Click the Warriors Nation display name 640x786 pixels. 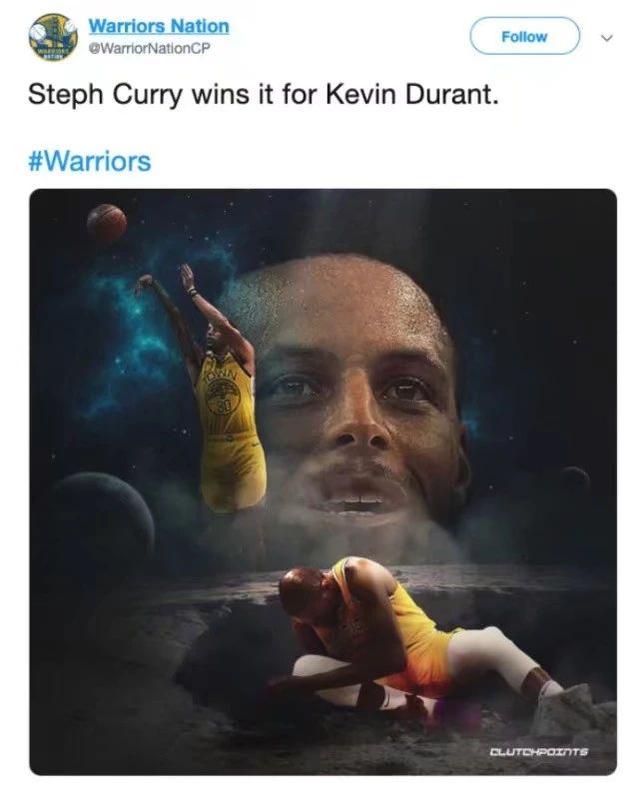click(x=159, y=26)
